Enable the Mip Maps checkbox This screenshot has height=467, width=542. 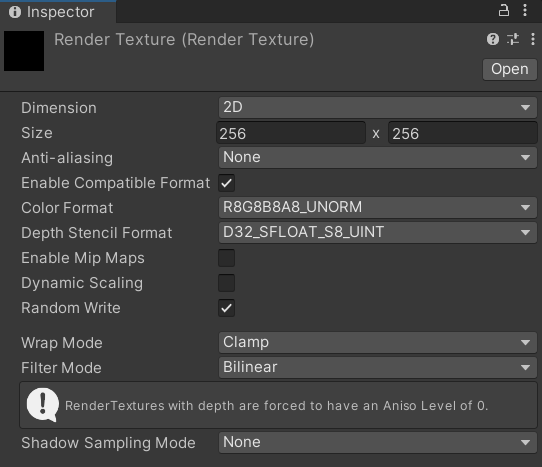[x=226, y=258]
